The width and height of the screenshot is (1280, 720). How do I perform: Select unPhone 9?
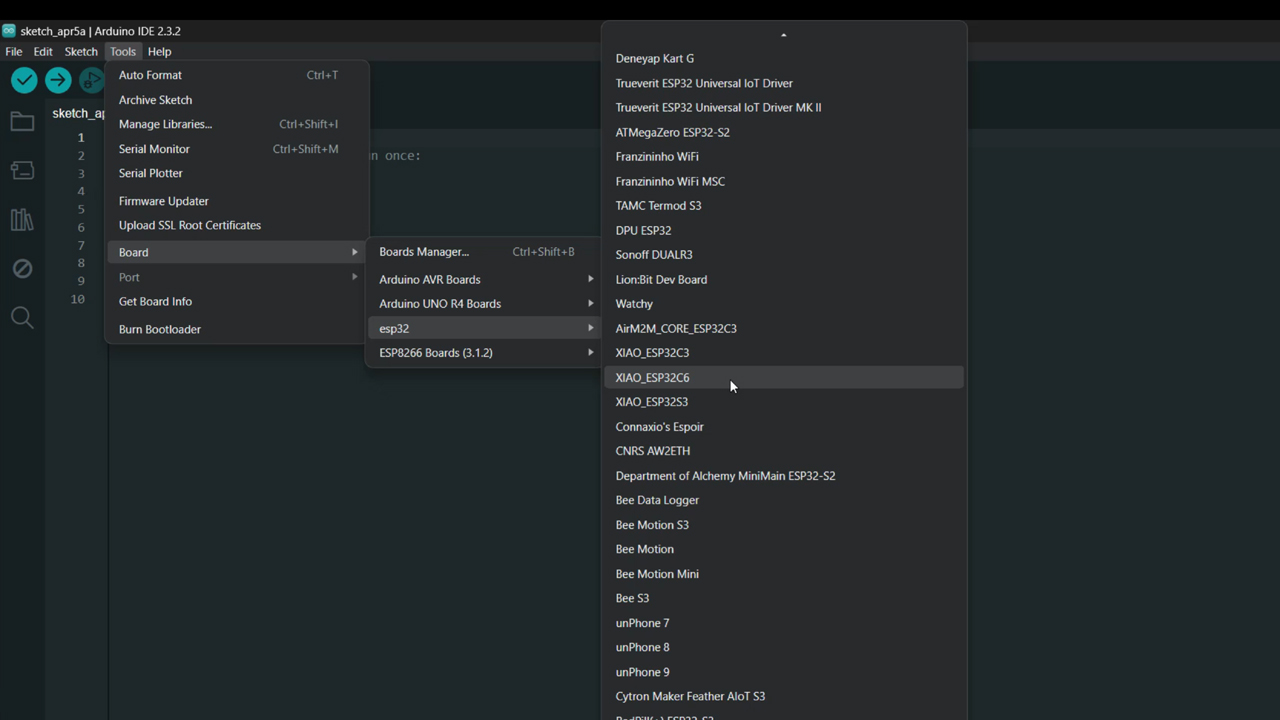tap(784, 672)
